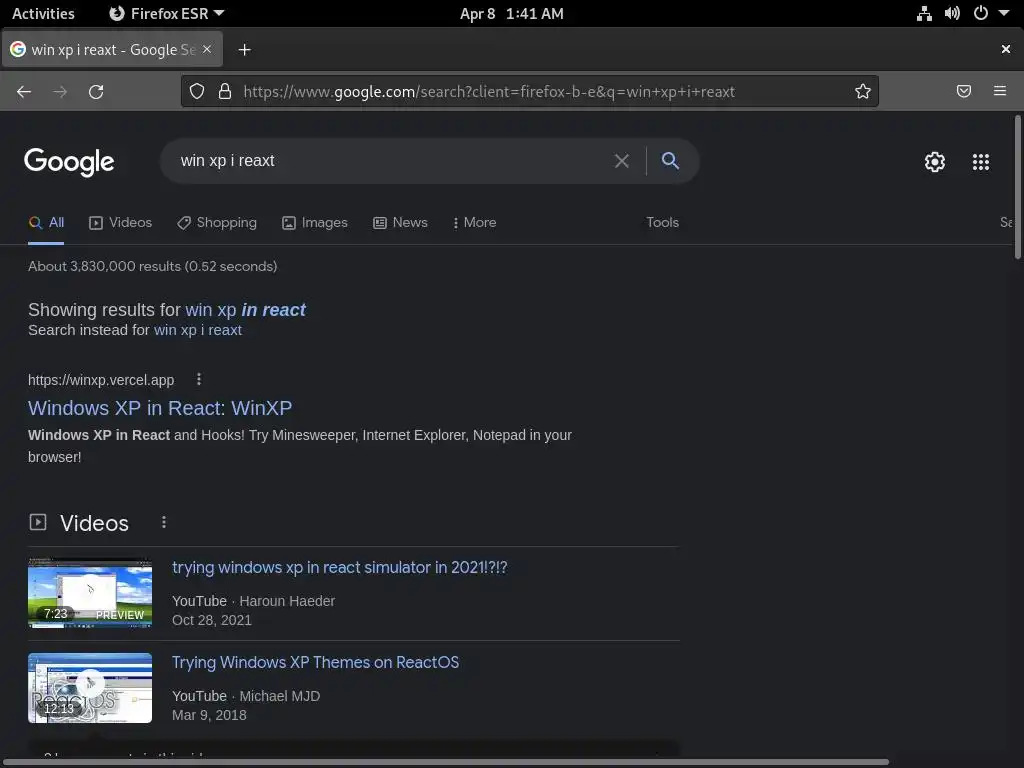Open options for winxp.vercel.app result
The height and width of the screenshot is (768, 1024).
(x=199, y=379)
